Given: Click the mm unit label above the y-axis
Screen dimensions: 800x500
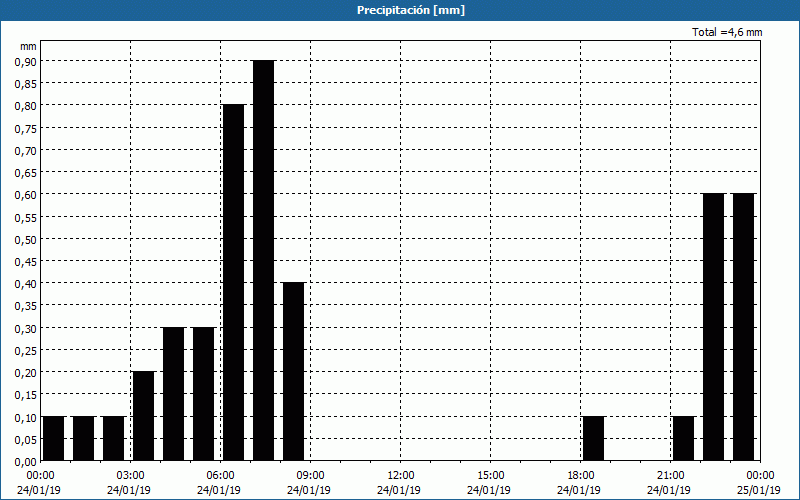Looking at the screenshot, I should pyautogui.click(x=28, y=46).
